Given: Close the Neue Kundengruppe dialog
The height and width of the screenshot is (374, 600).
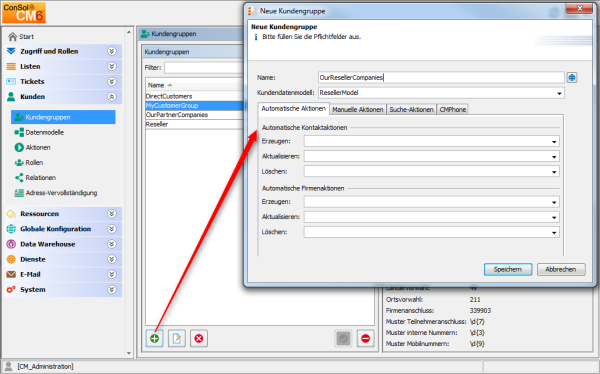Looking at the screenshot, I should tap(579, 8).
